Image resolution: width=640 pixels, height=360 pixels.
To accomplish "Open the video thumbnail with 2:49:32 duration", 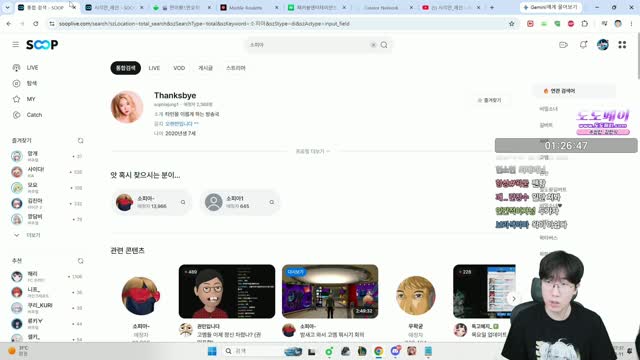I will [330, 291].
